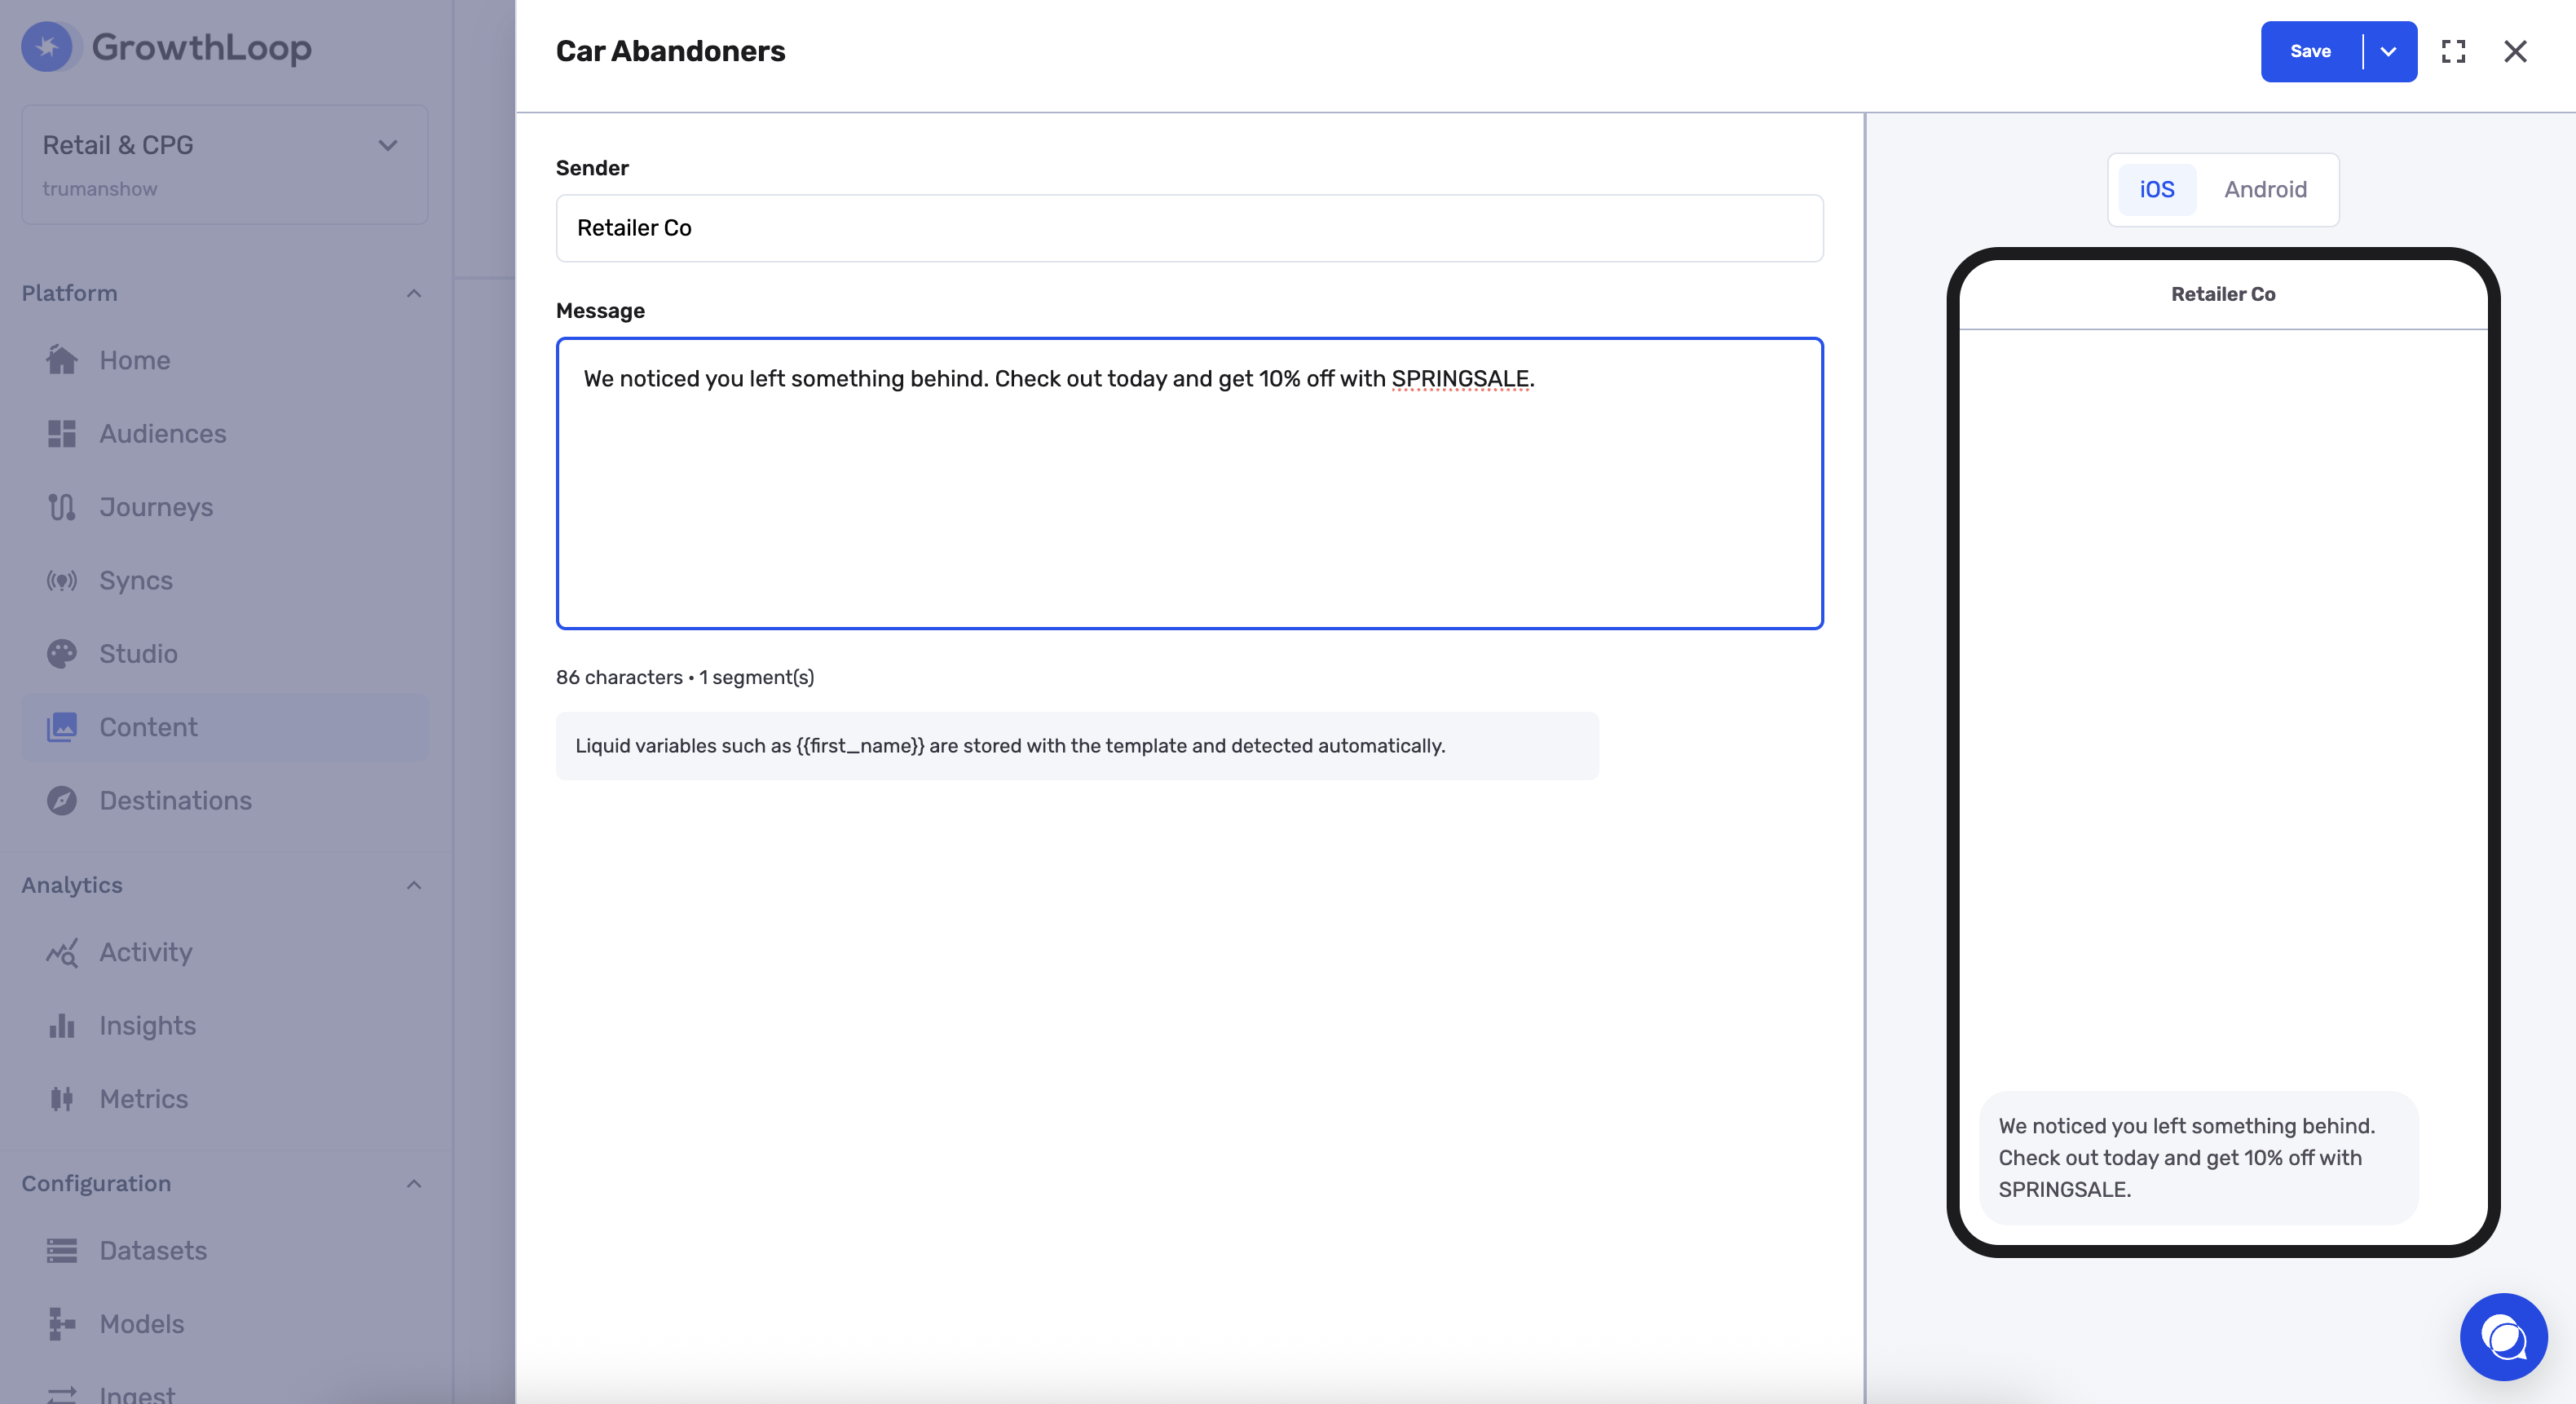The image size is (2576, 1404).
Task: Collapse the Platform section
Action: pos(414,293)
